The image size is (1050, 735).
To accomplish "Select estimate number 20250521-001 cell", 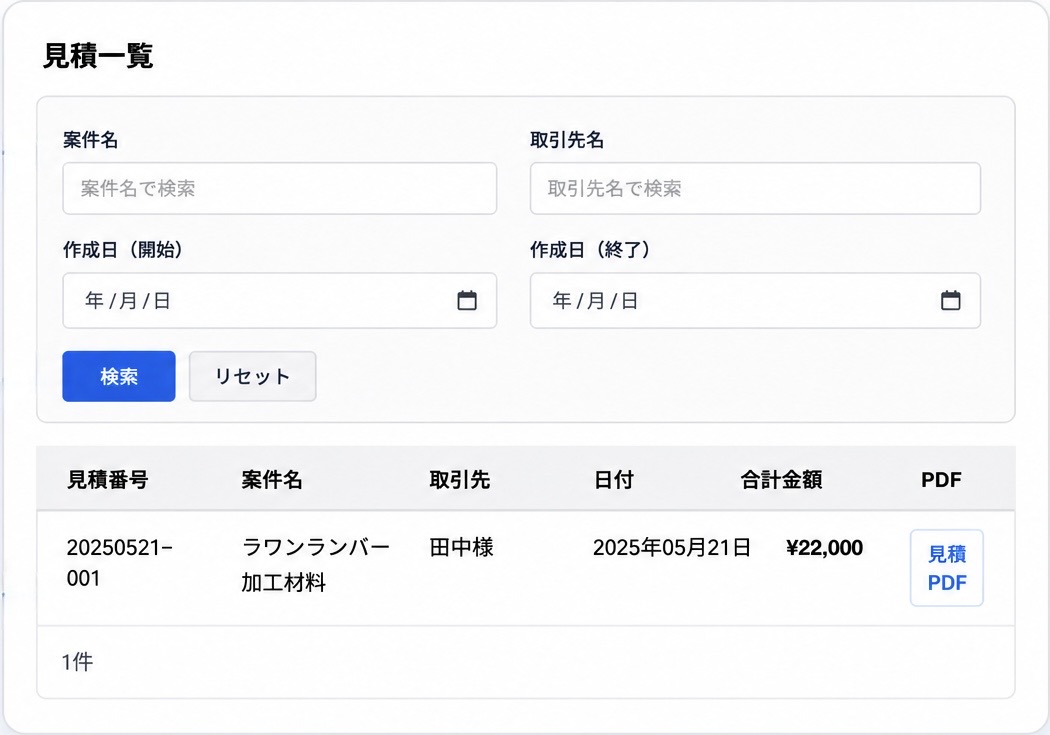I will pyautogui.click(x=120, y=563).
